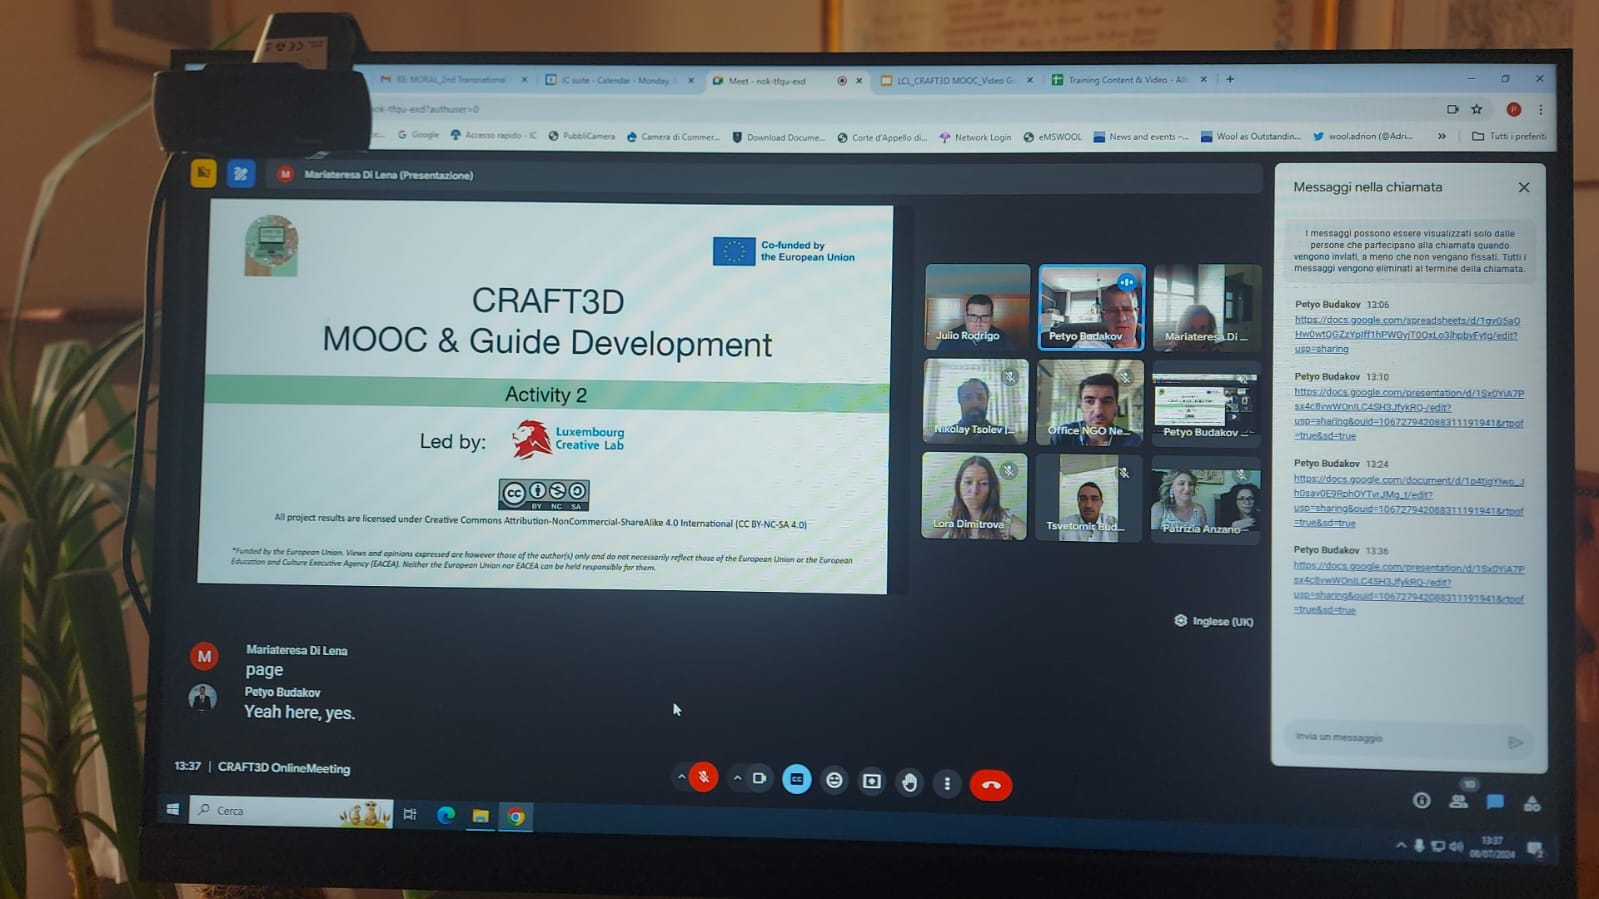Open PubbliCamera bookmark
The height and width of the screenshot is (899, 1599).
coord(581,136)
